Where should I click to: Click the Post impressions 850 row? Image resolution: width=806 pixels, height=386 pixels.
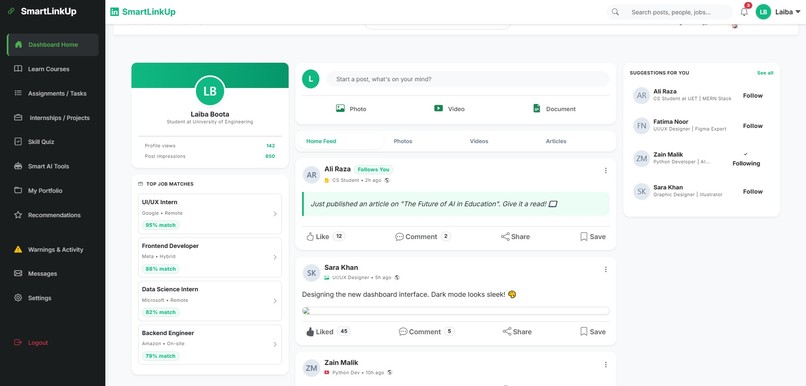pos(210,156)
